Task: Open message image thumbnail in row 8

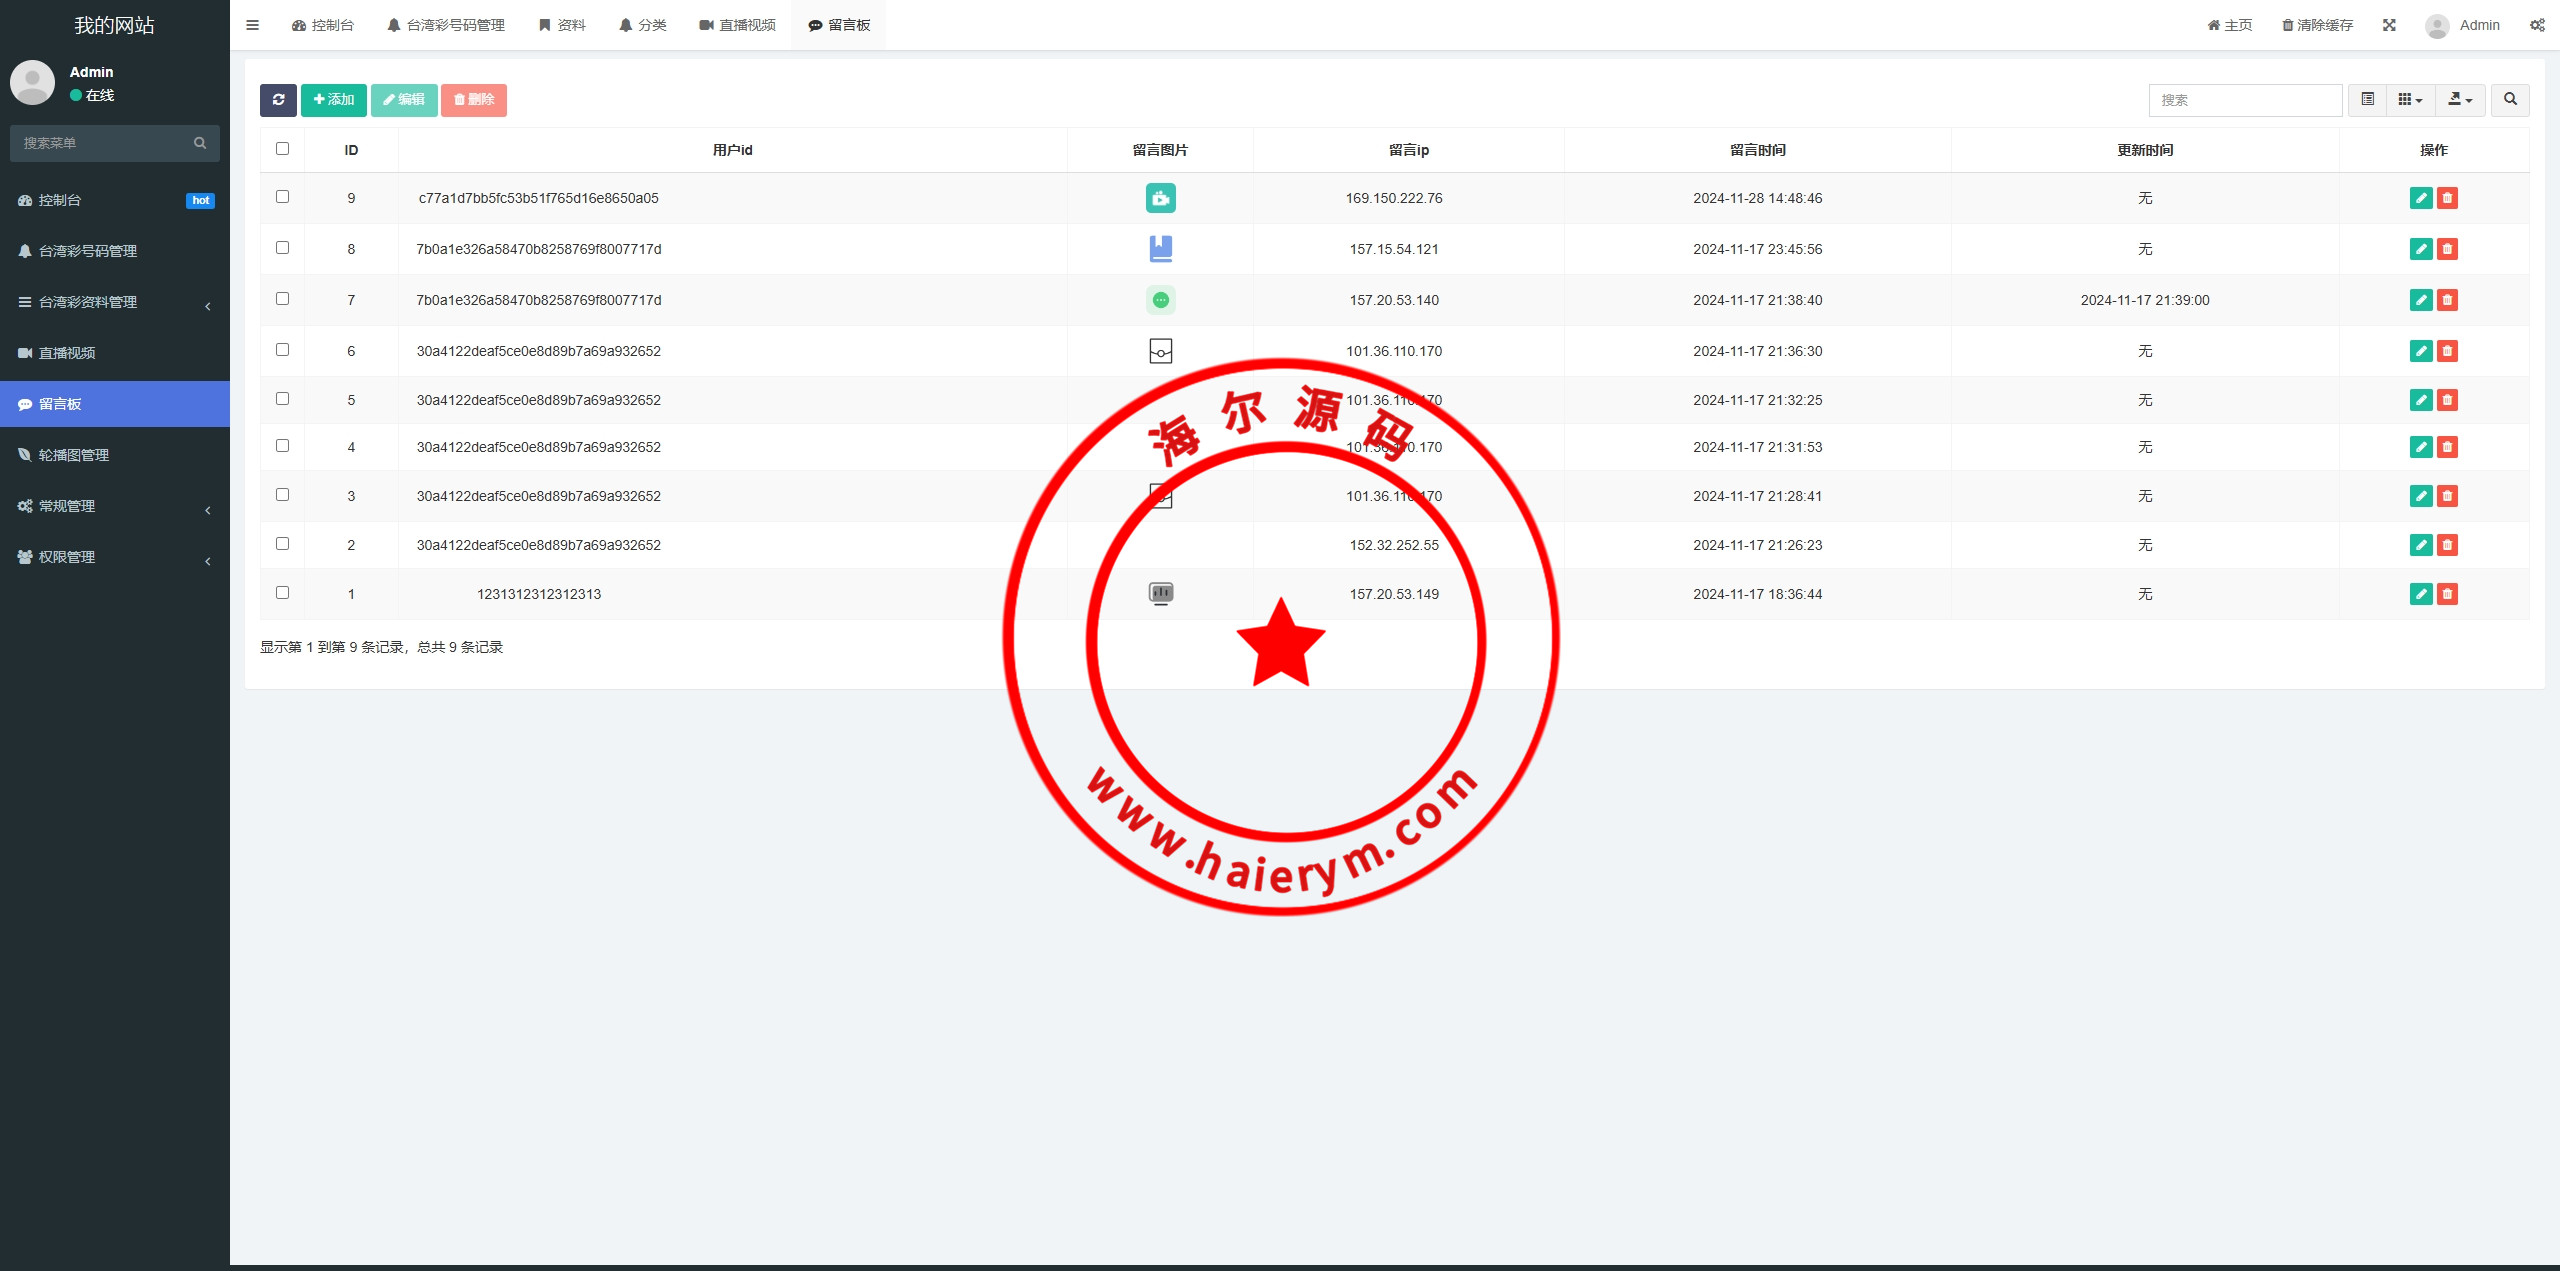Action: pyautogui.click(x=1160, y=249)
